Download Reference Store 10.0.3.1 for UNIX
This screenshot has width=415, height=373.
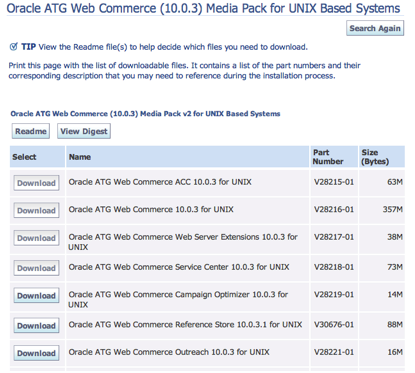pyautogui.click(x=36, y=326)
